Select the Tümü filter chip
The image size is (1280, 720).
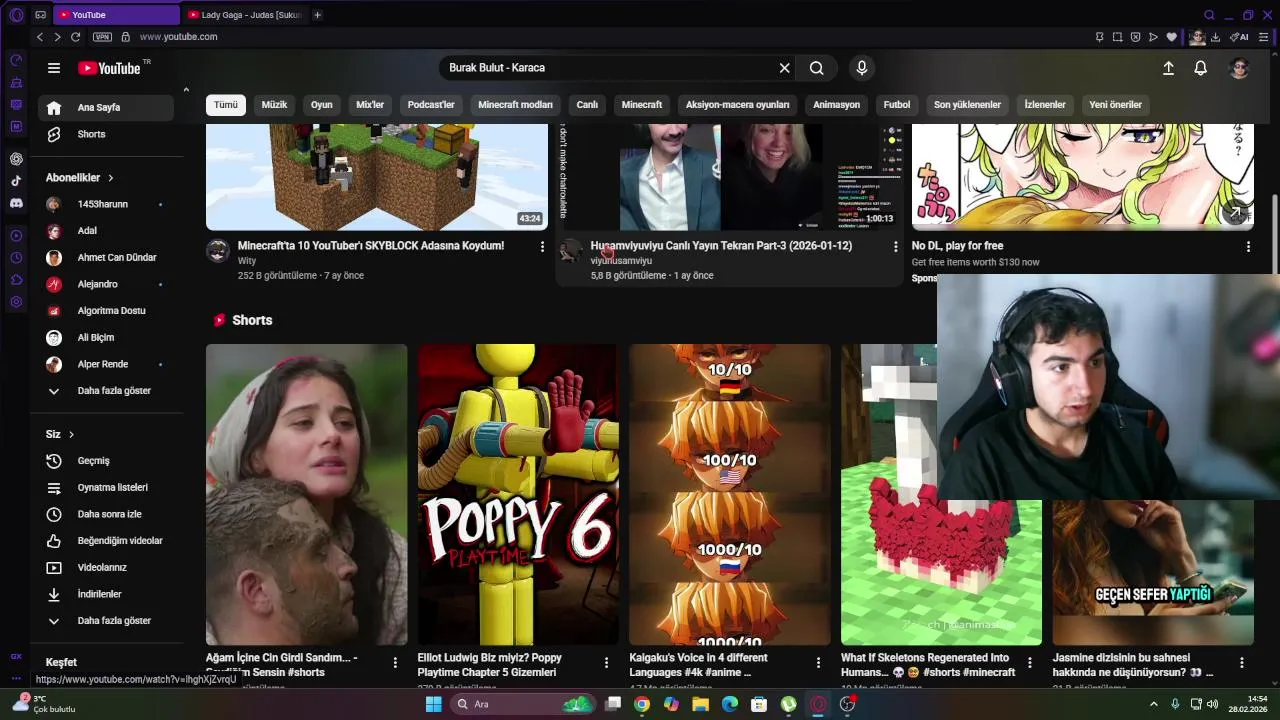pos(226,105)
